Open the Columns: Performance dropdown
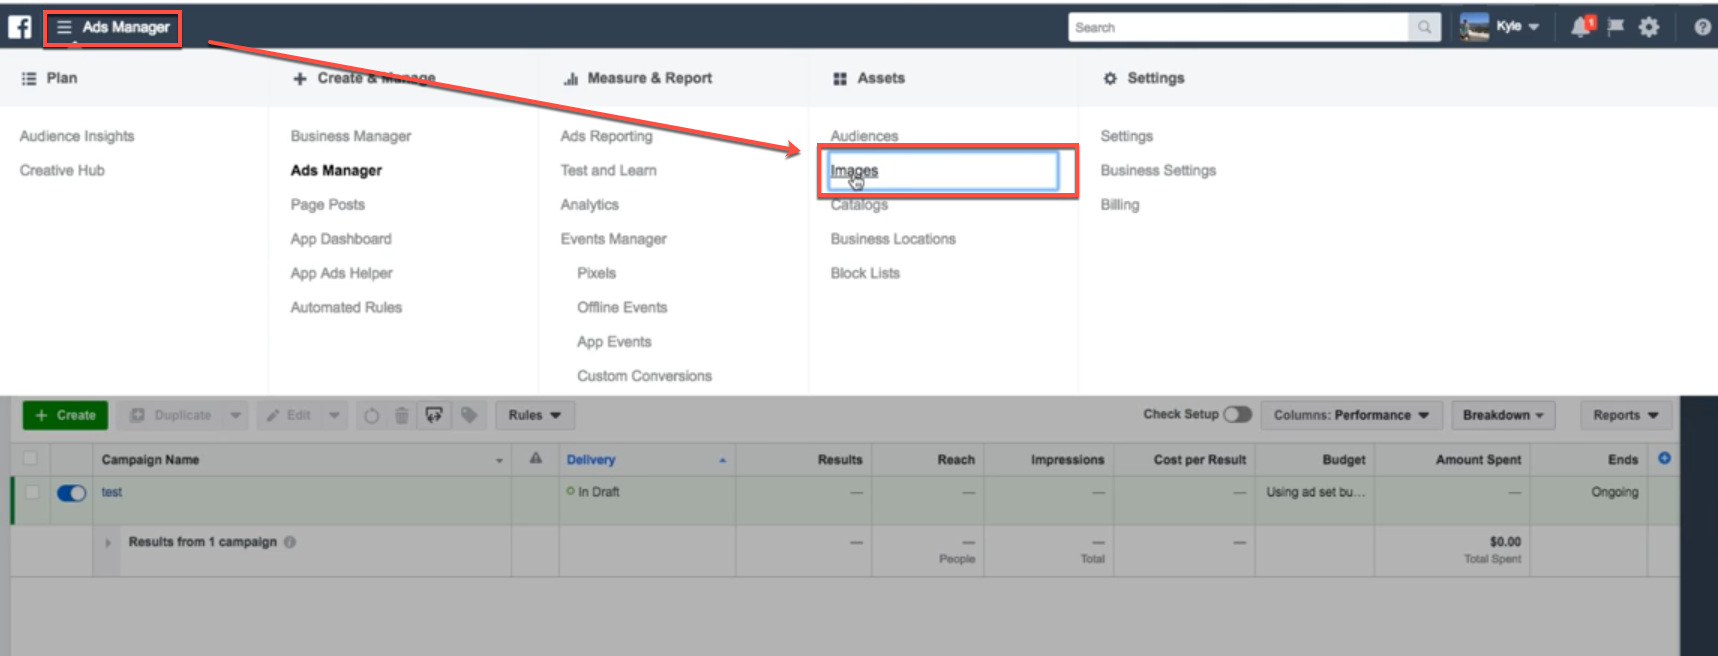The height and width of the screenshot is (656, 1718). 1350,415
